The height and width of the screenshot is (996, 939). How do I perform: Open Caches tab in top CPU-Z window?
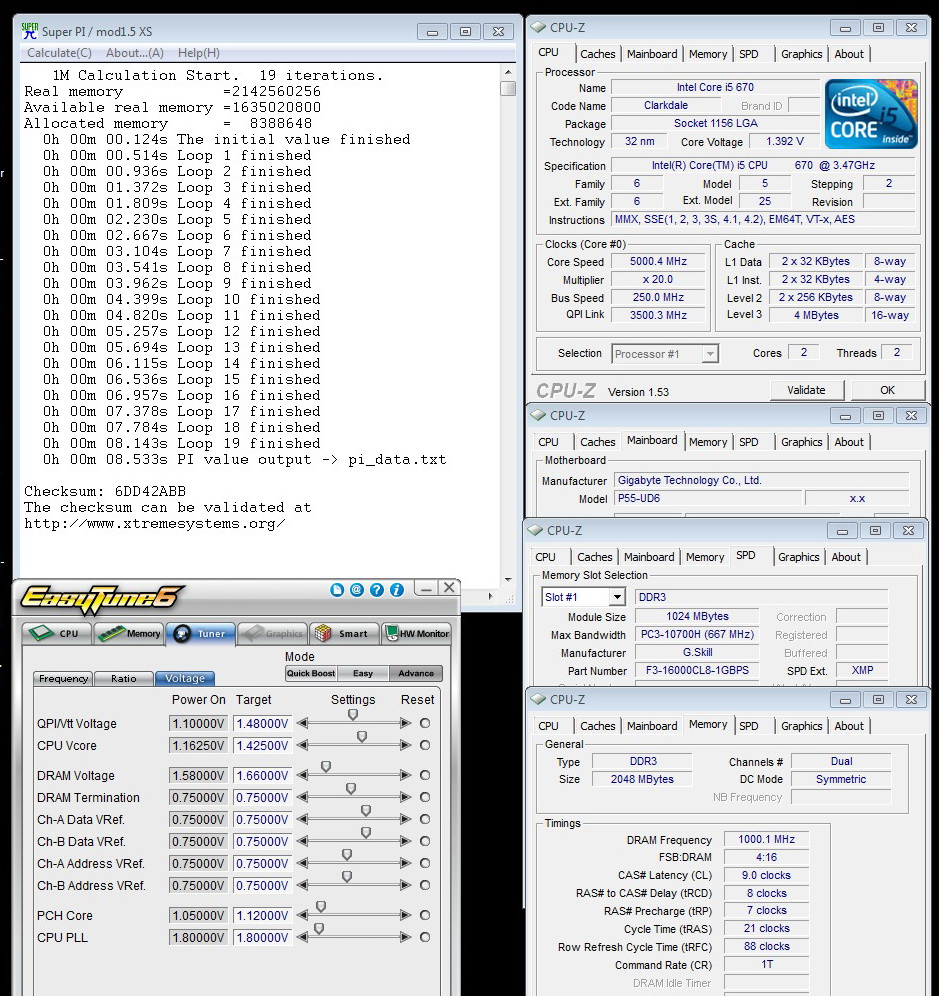click(598, 54)
